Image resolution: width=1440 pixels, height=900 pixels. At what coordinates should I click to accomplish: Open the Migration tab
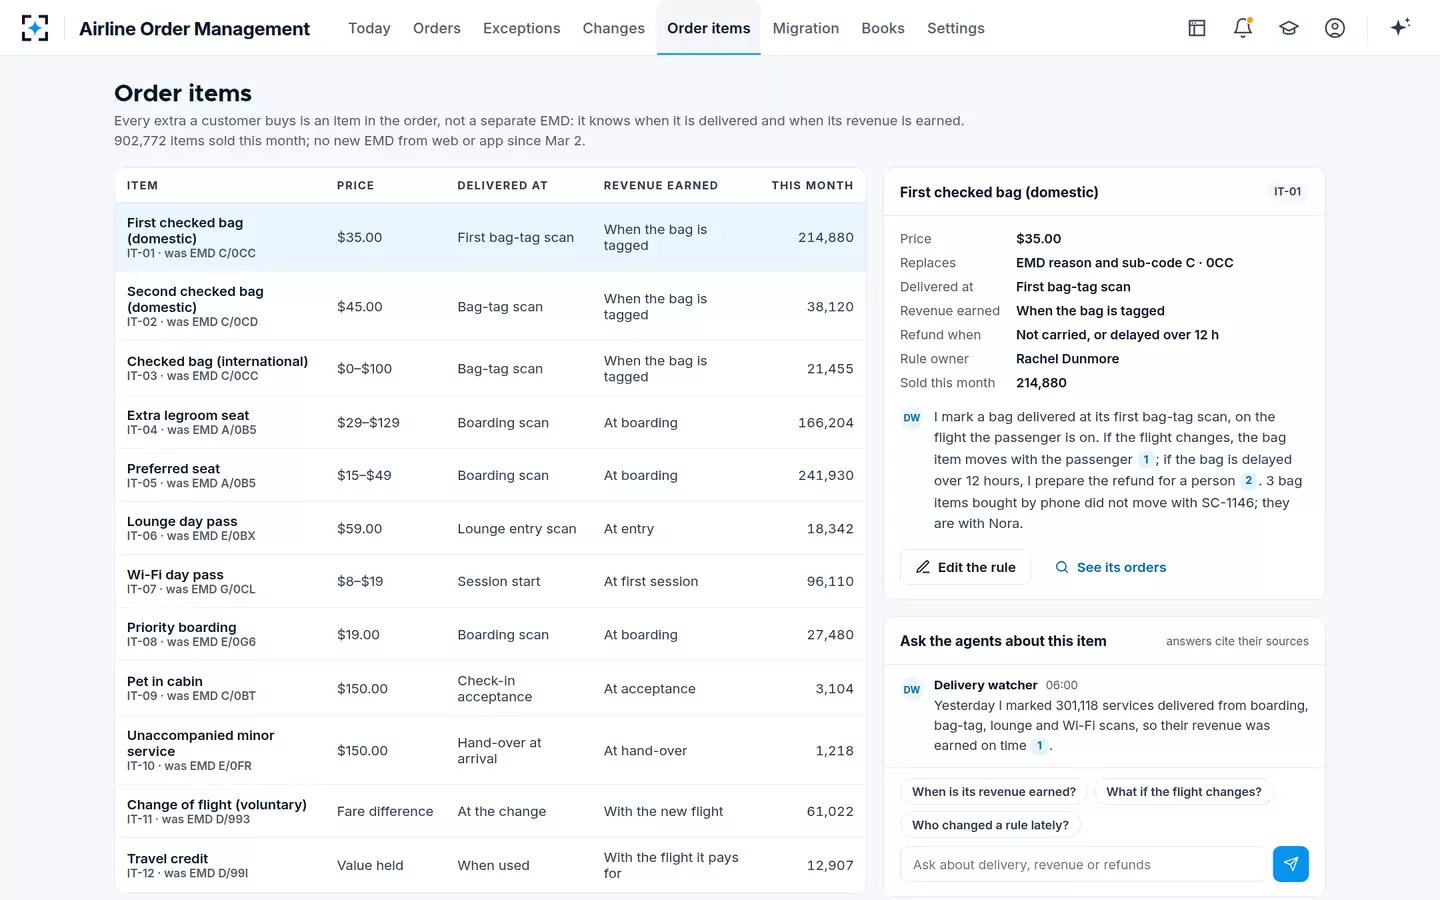point(806,28)
